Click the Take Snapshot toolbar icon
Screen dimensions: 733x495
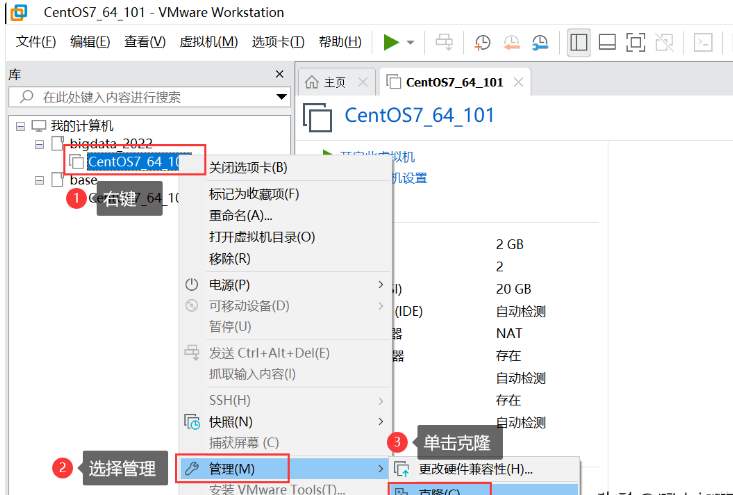pyautogui.click(x=482, y=43)
